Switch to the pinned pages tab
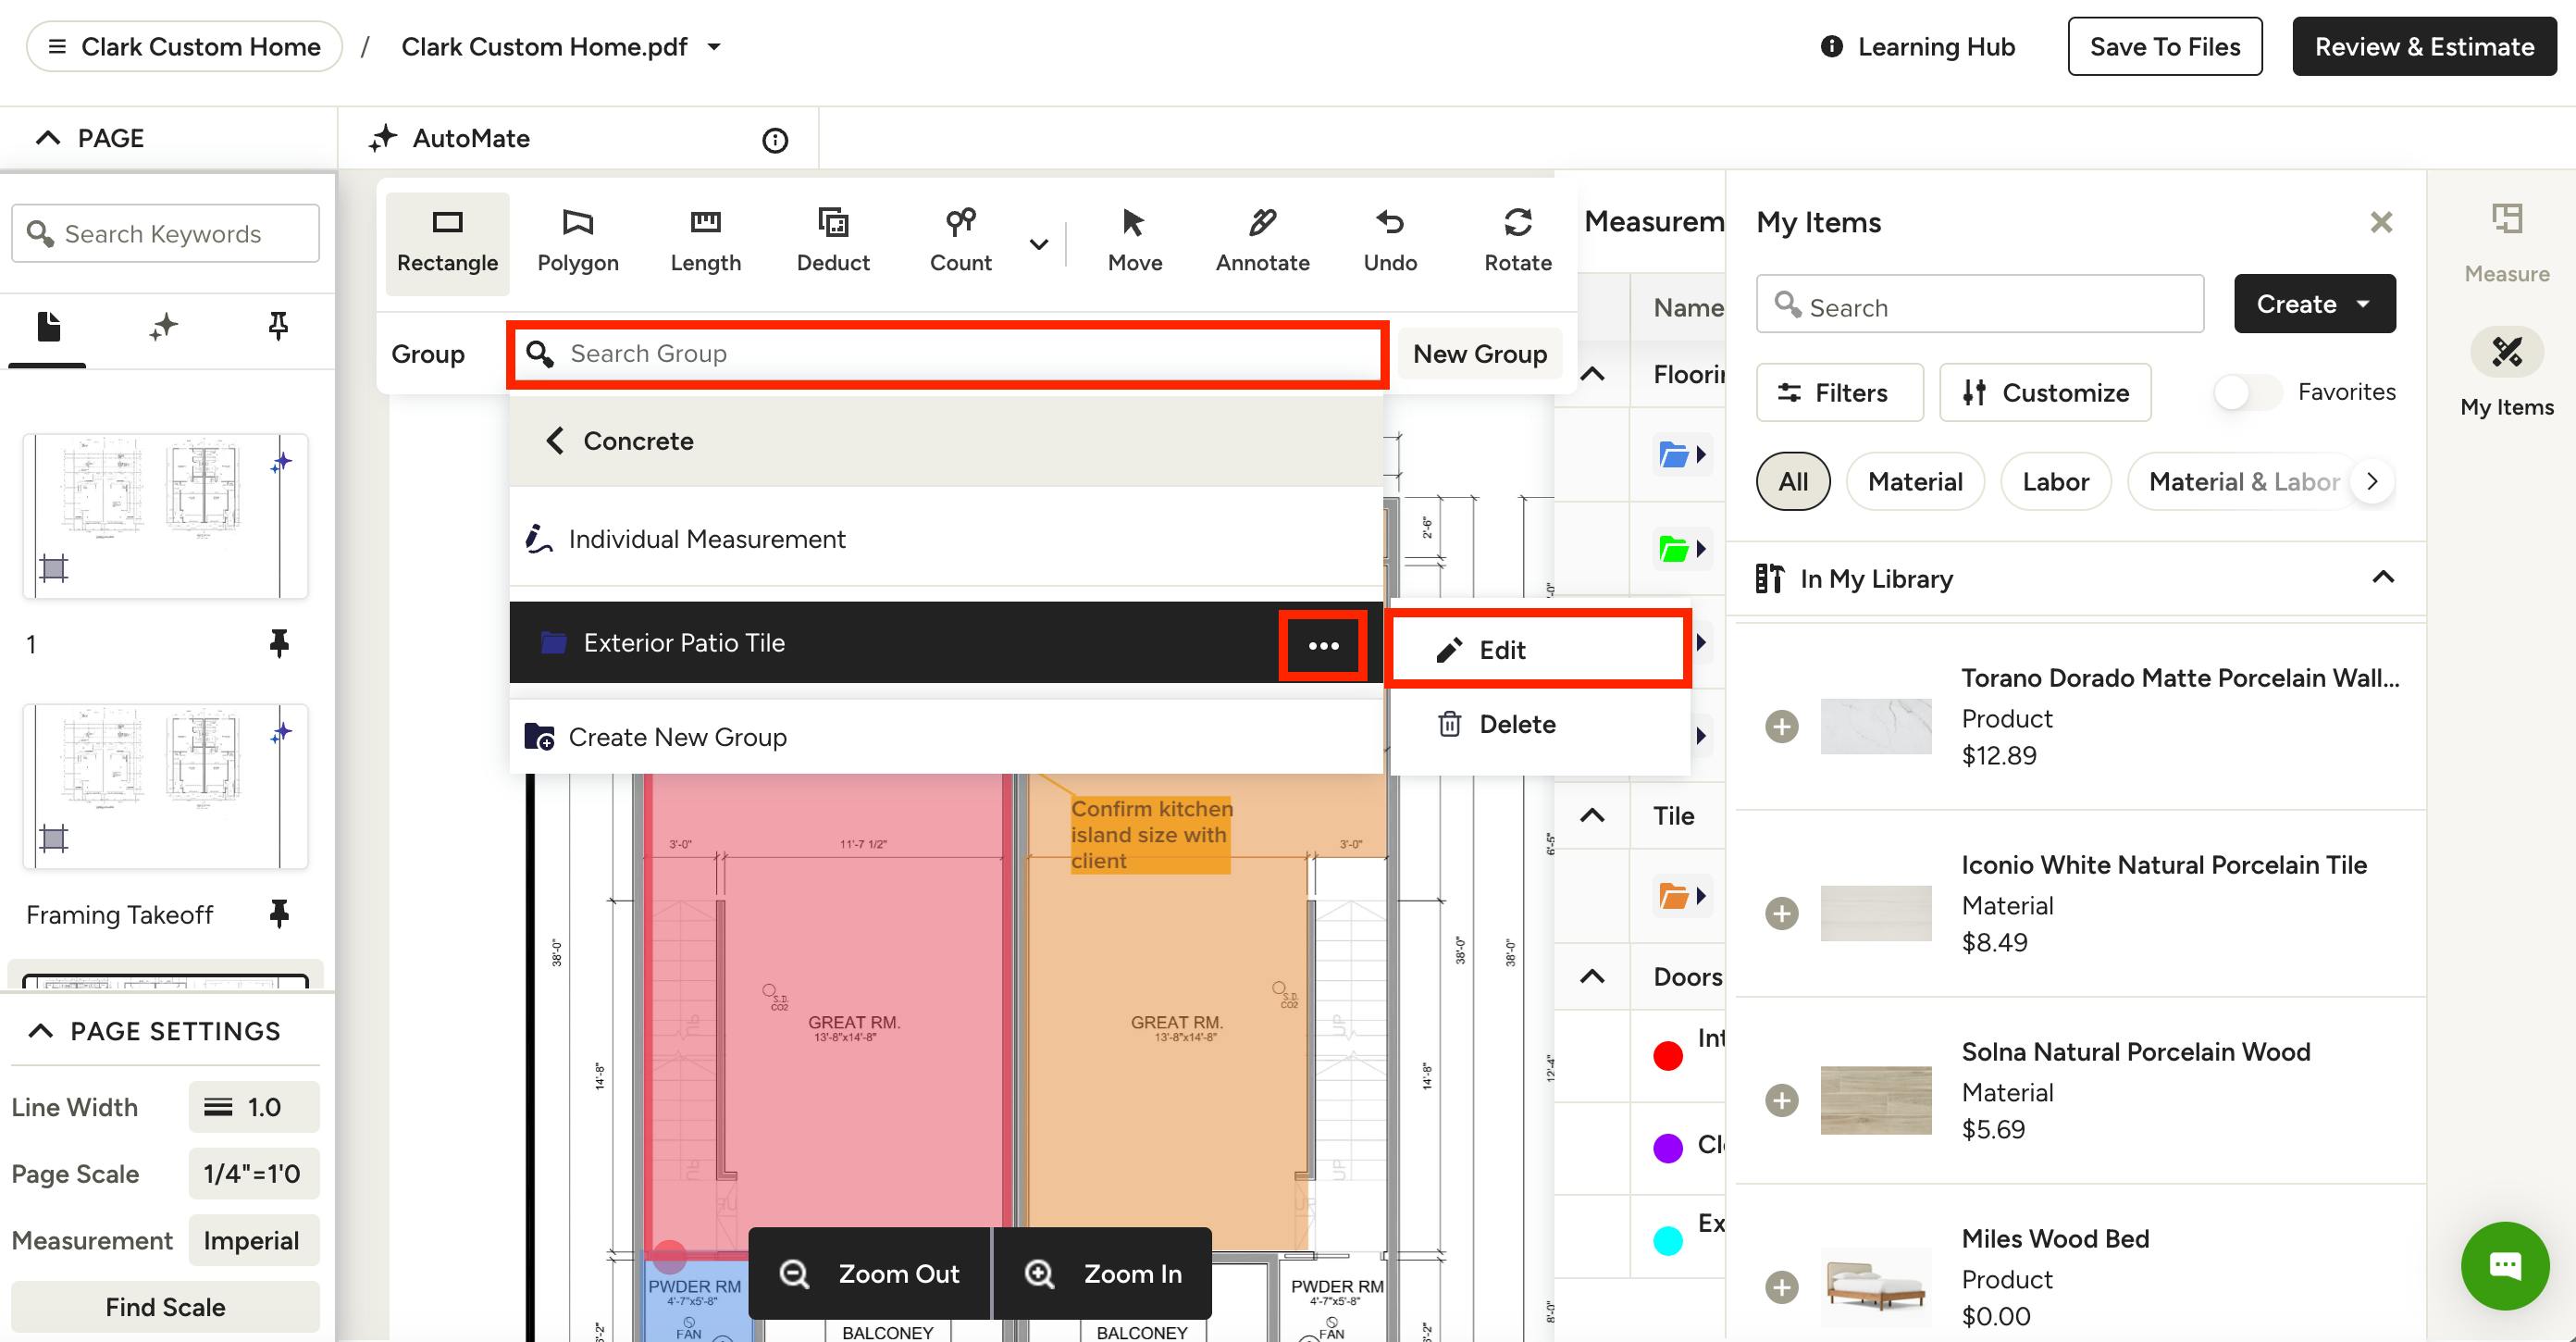Image resolution: width=2576 pixels, height=1342 pixels. [278, 327]
